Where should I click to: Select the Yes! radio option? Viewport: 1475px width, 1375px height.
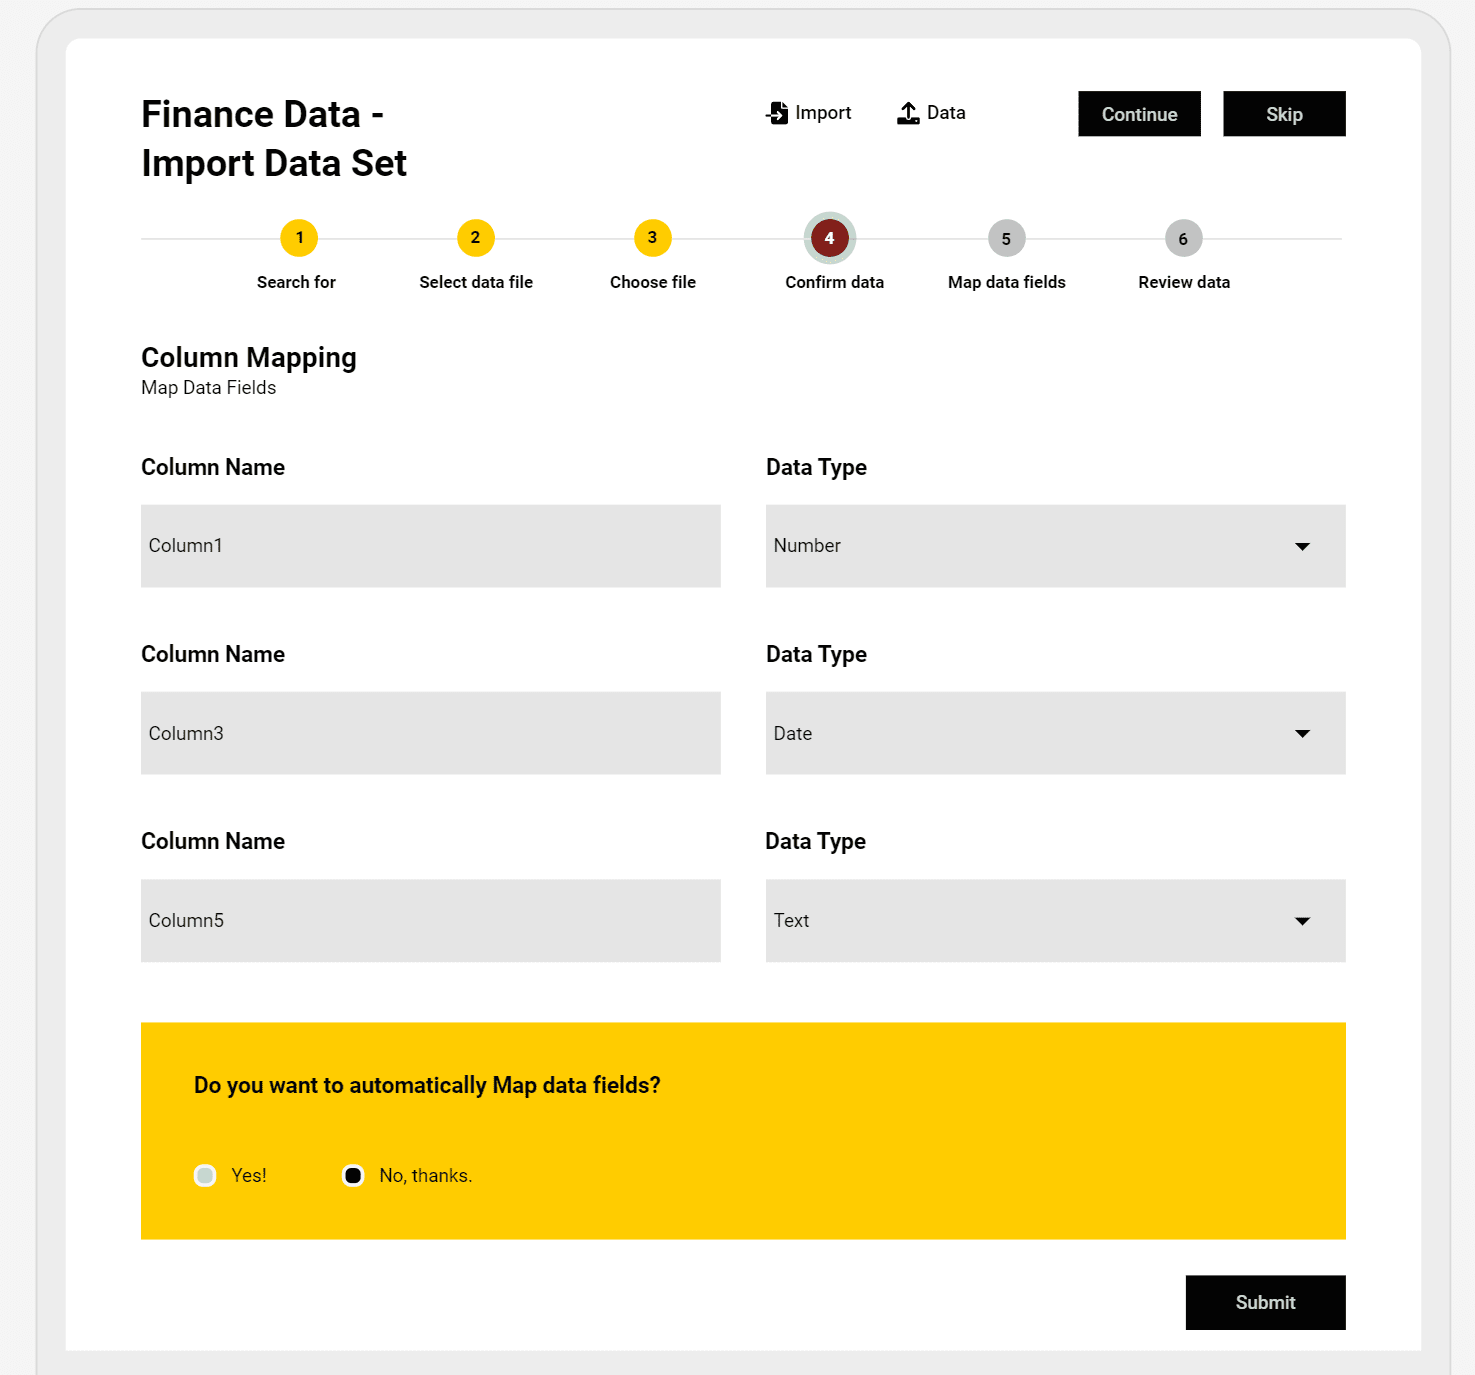tap(205, 1175)
